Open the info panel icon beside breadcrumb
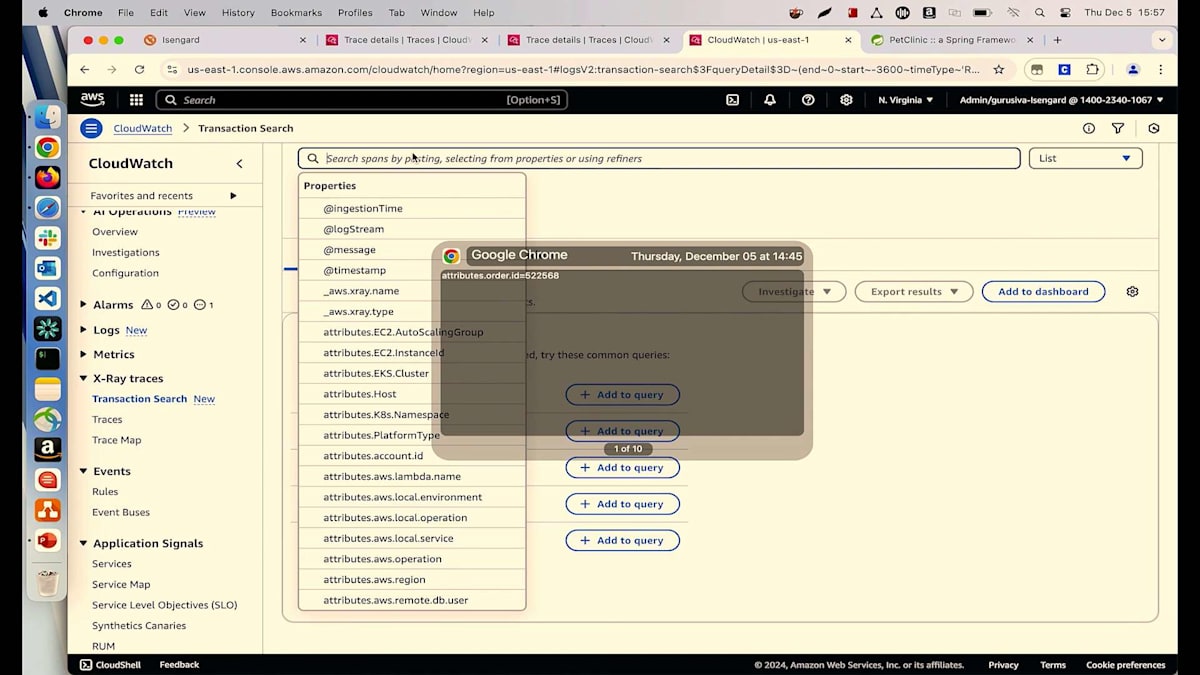Viewport: 1200px width, 675px height. click(1089, 128)
